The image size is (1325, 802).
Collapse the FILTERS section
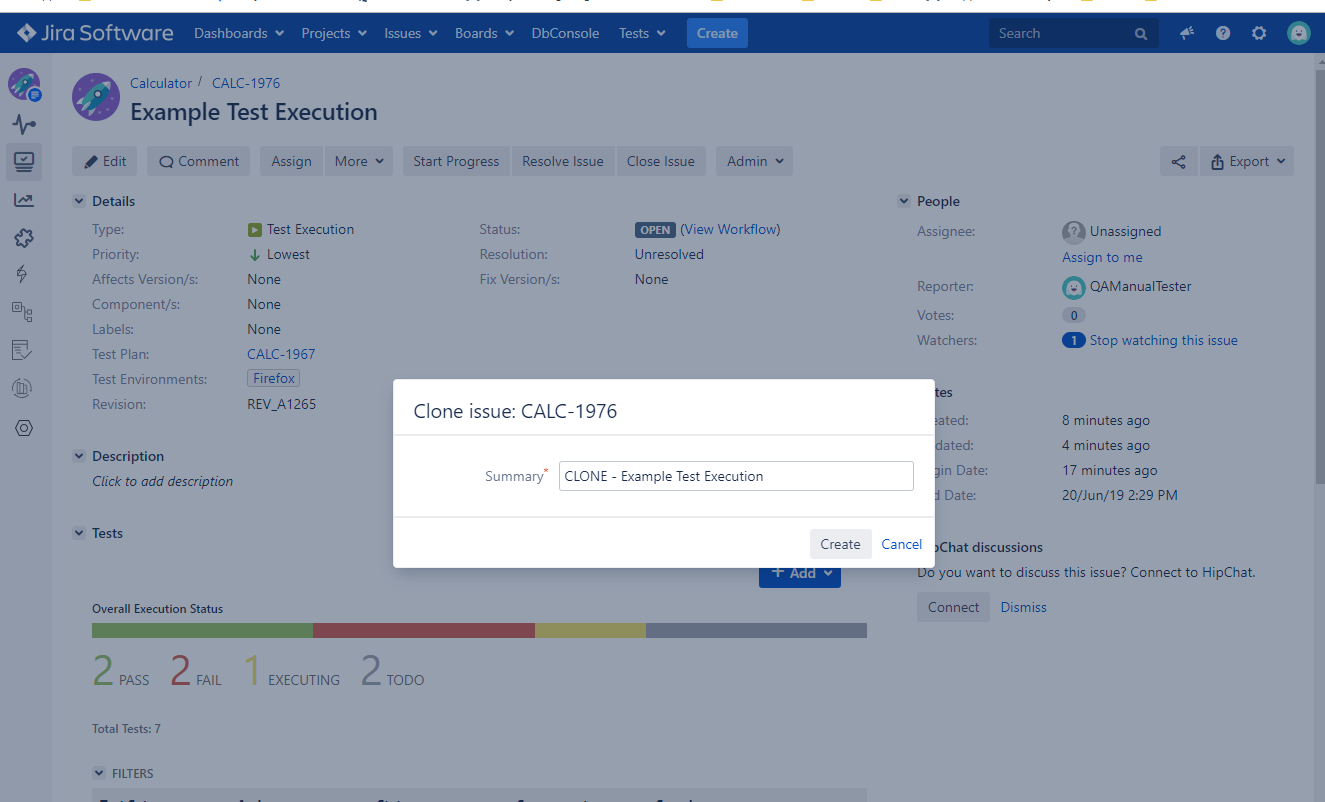tap(99, 773)
